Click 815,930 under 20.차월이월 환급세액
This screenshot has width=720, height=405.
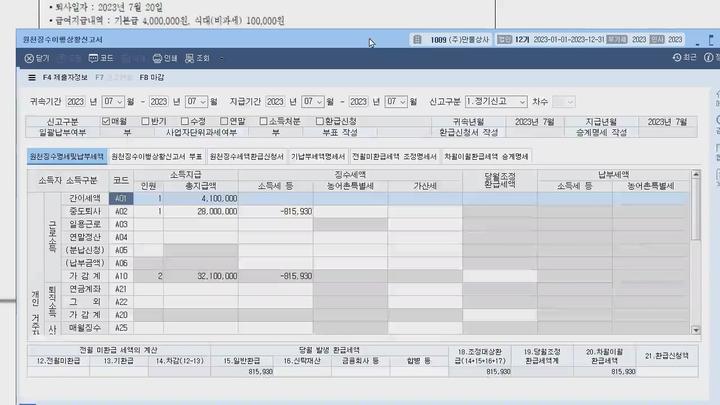pos(605,372)
